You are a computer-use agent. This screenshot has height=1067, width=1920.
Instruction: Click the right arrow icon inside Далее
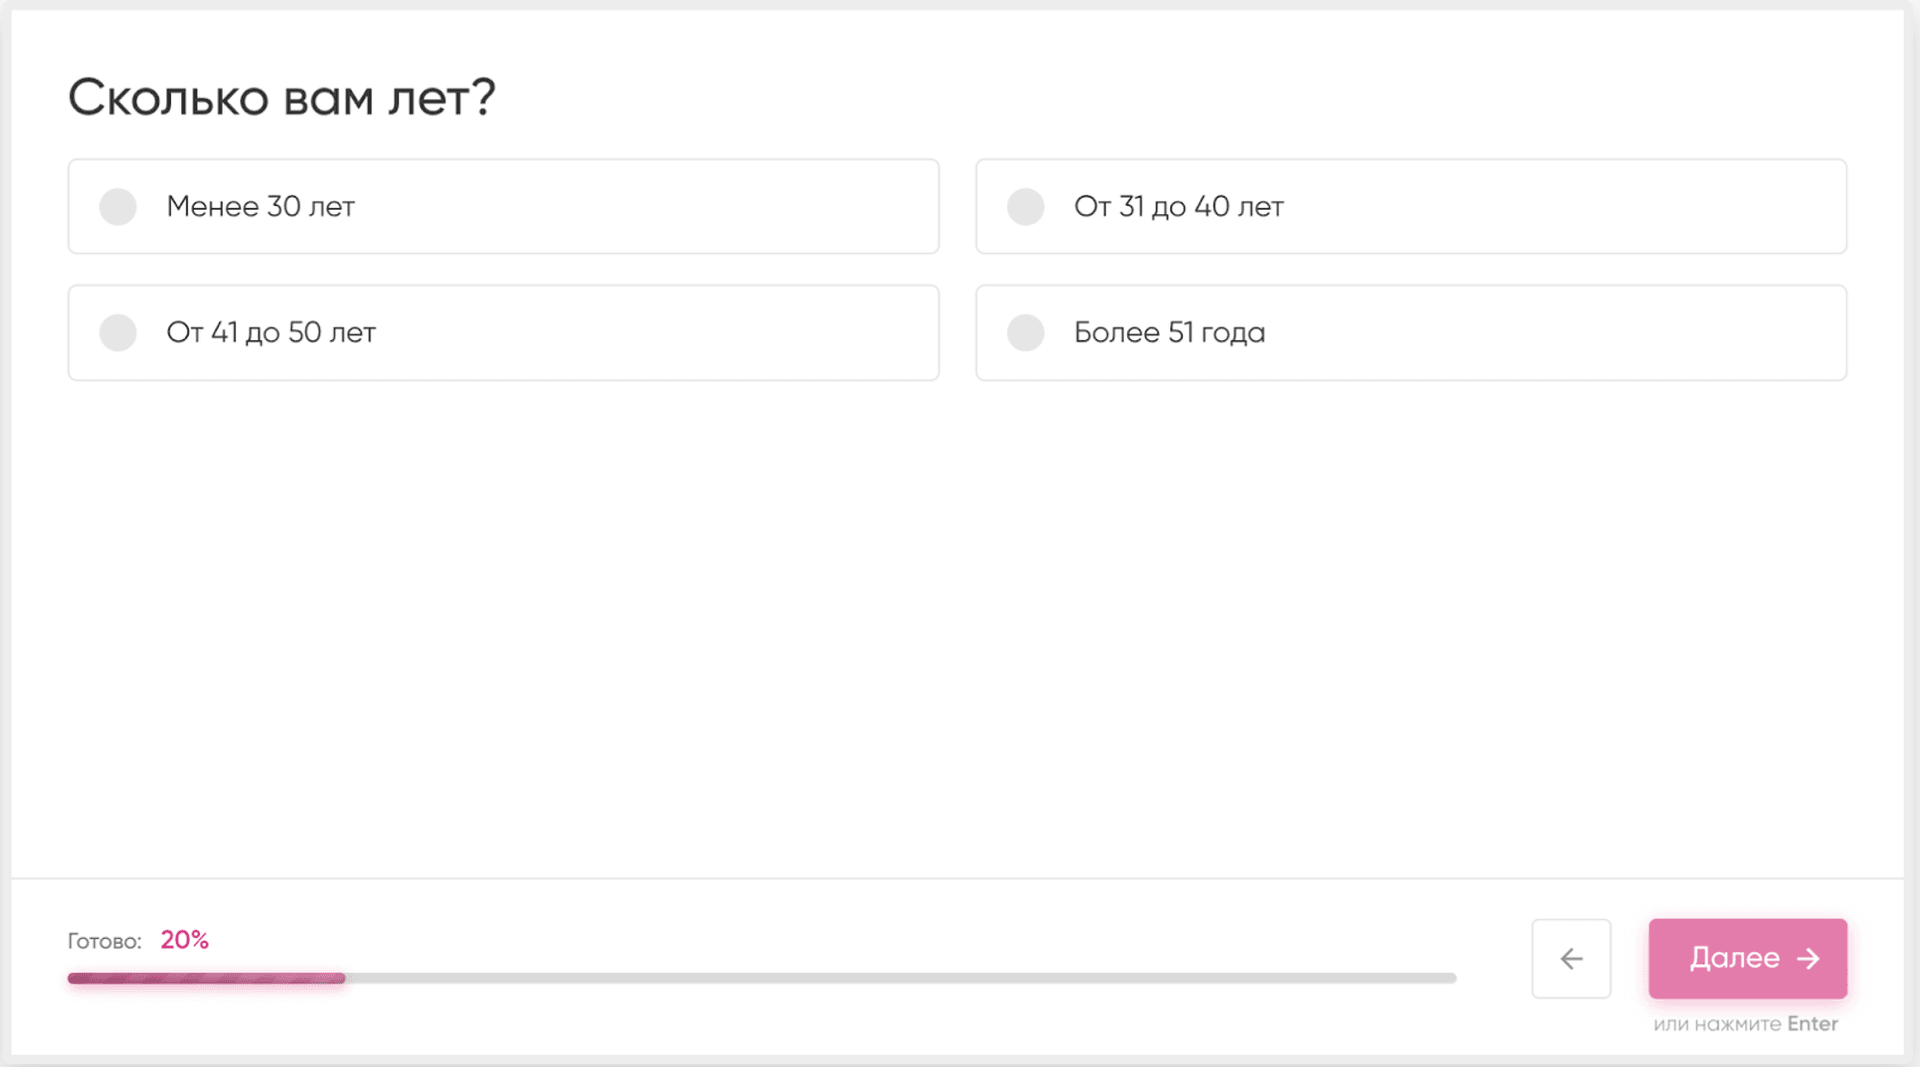pyautogui.click(x=1808, y=959)
